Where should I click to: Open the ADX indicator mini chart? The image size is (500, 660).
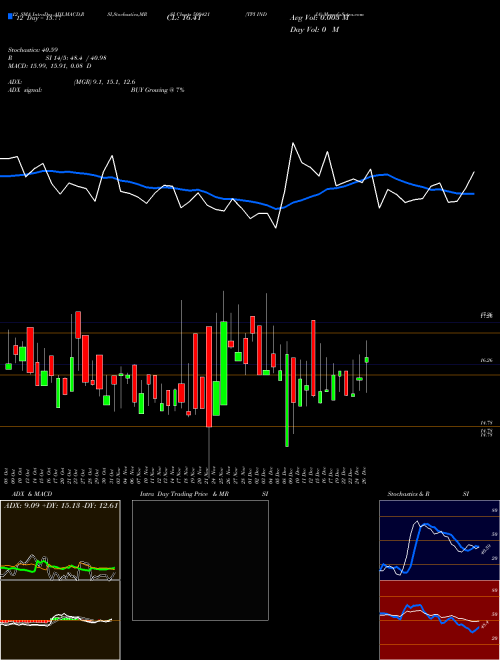(x=60, y=540)
